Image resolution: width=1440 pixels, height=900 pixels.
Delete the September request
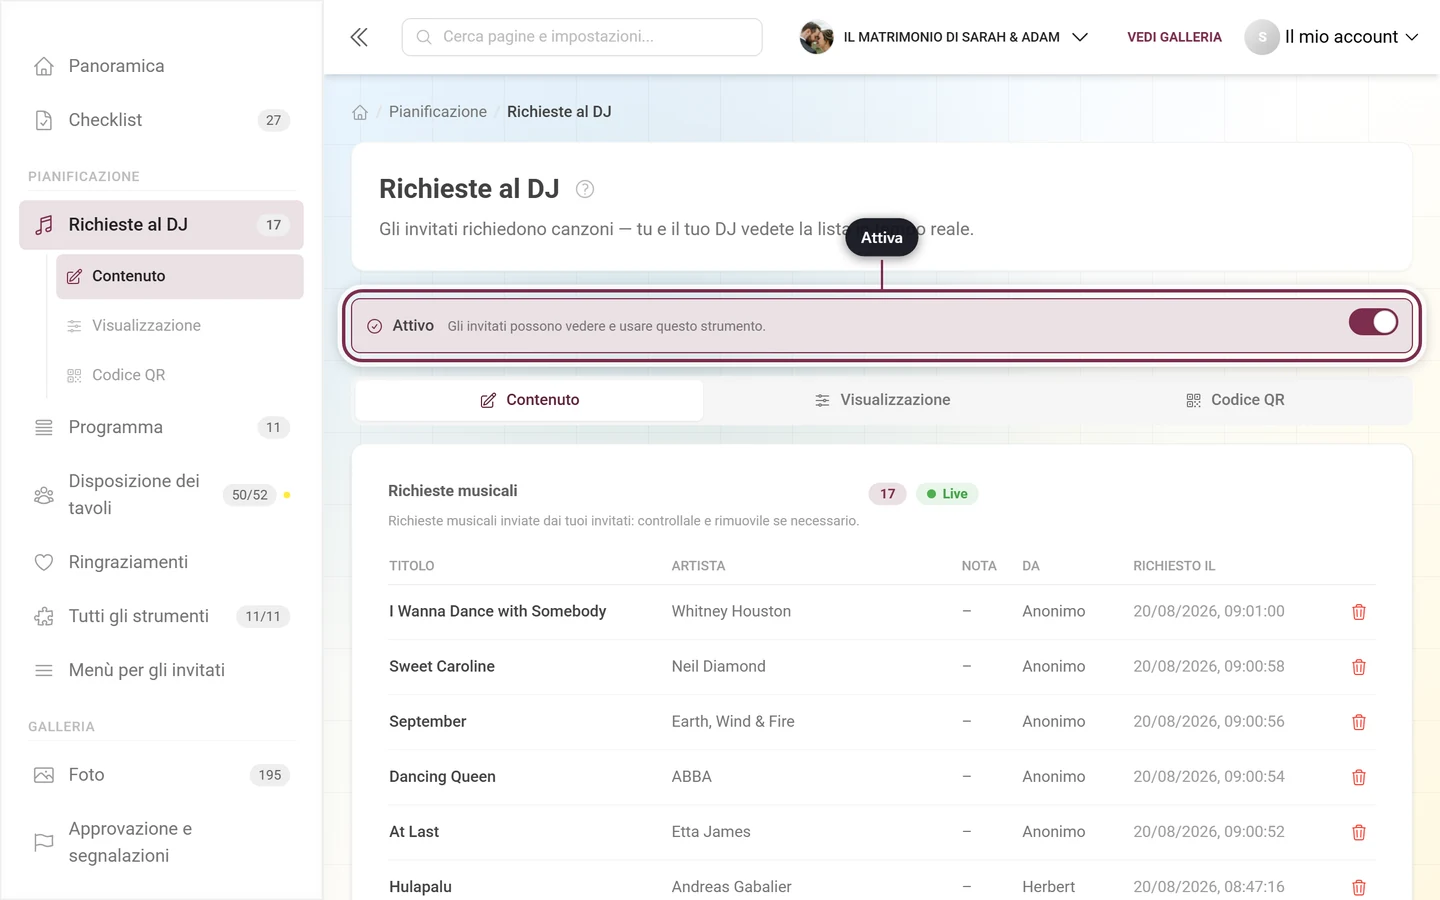[1359, 722]
